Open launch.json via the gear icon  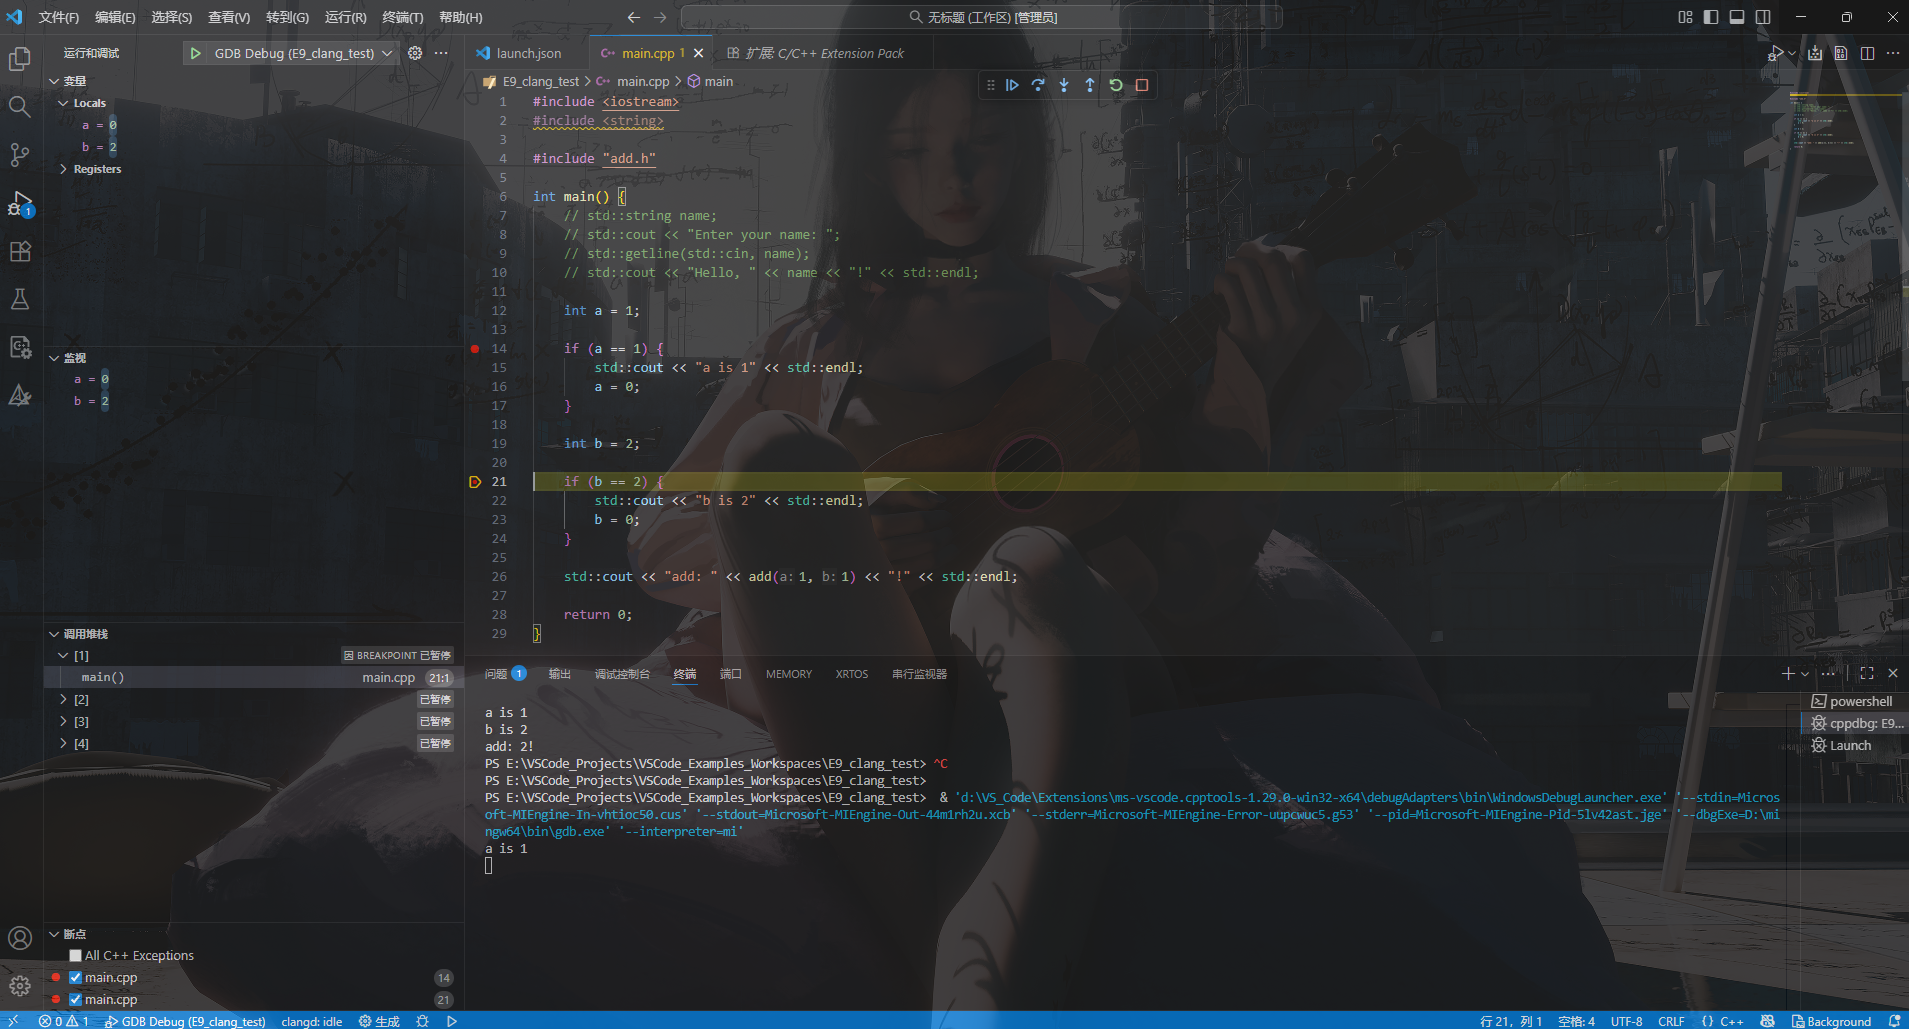tap(415, 53)
